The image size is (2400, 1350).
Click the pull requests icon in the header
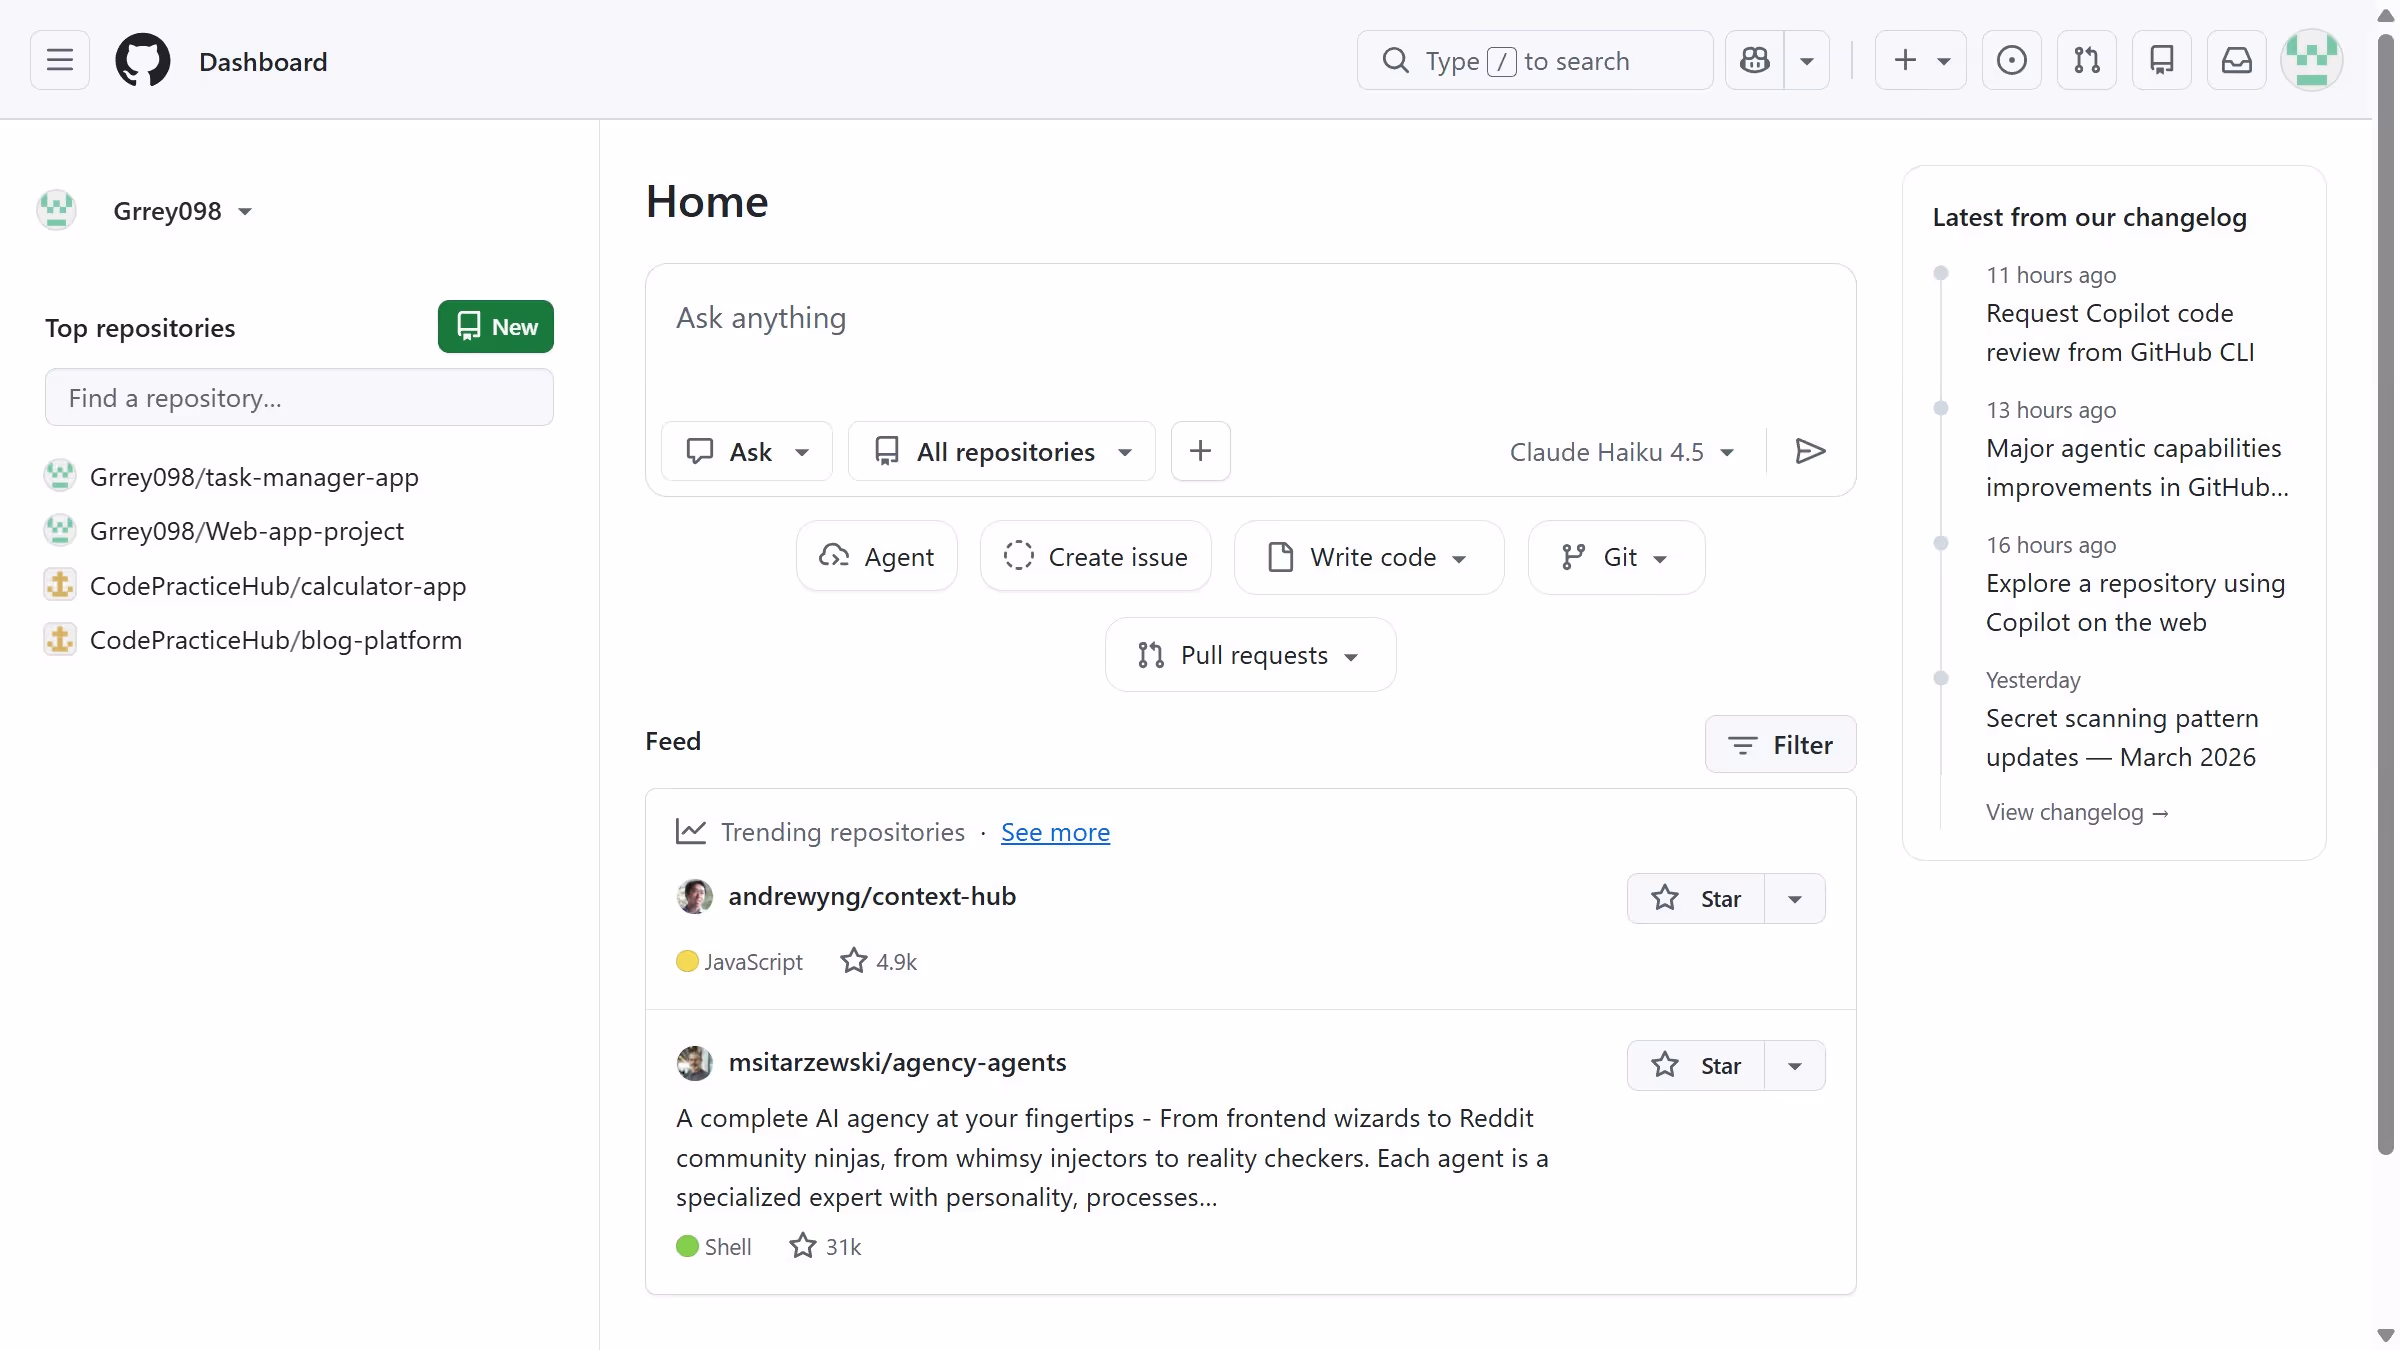2087,60
